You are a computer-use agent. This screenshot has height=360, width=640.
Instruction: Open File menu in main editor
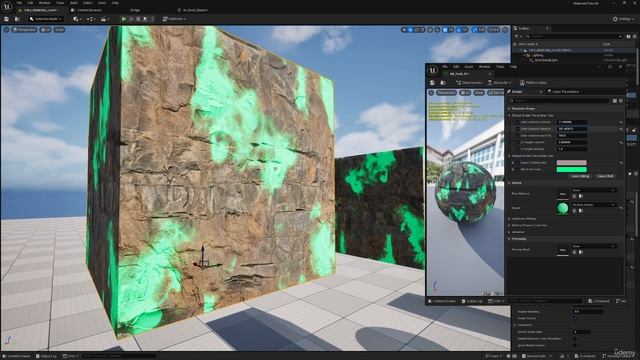coord(19,3)
